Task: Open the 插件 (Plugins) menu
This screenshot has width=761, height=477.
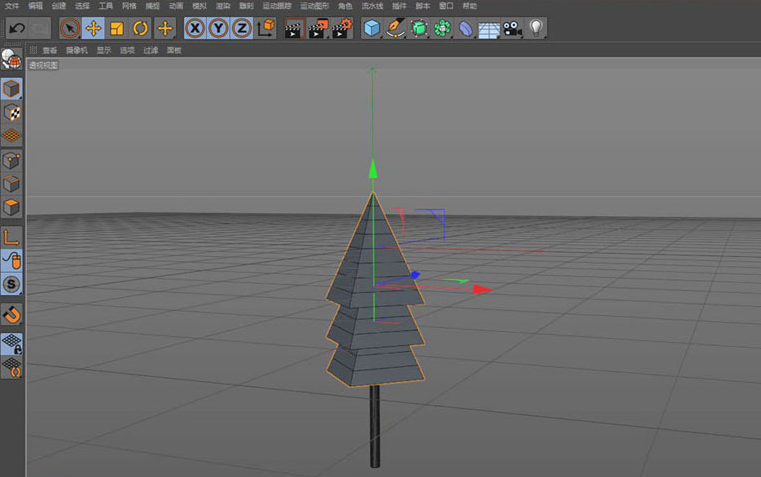Action: [399, 6]
